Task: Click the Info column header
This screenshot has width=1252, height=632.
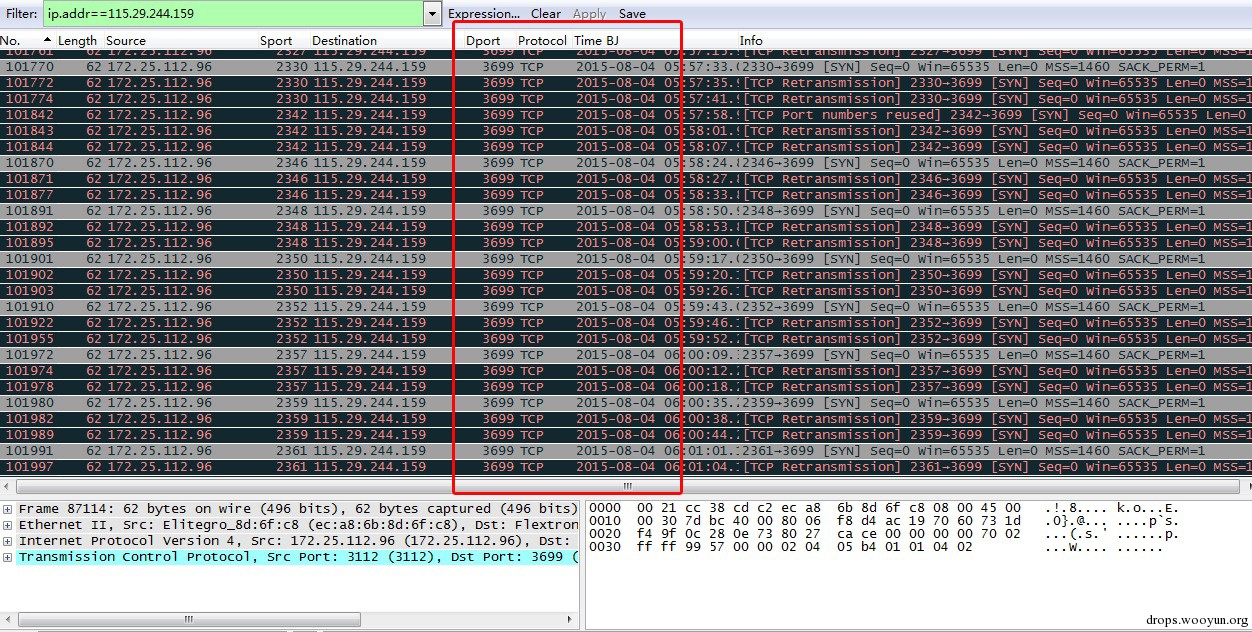Action: coord(751,41)
